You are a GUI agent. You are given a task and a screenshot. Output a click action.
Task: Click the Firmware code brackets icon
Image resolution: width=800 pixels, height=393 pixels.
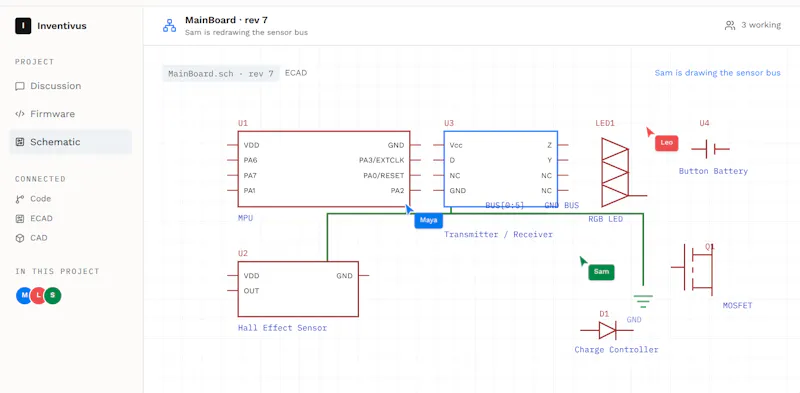tap(20, 114)
